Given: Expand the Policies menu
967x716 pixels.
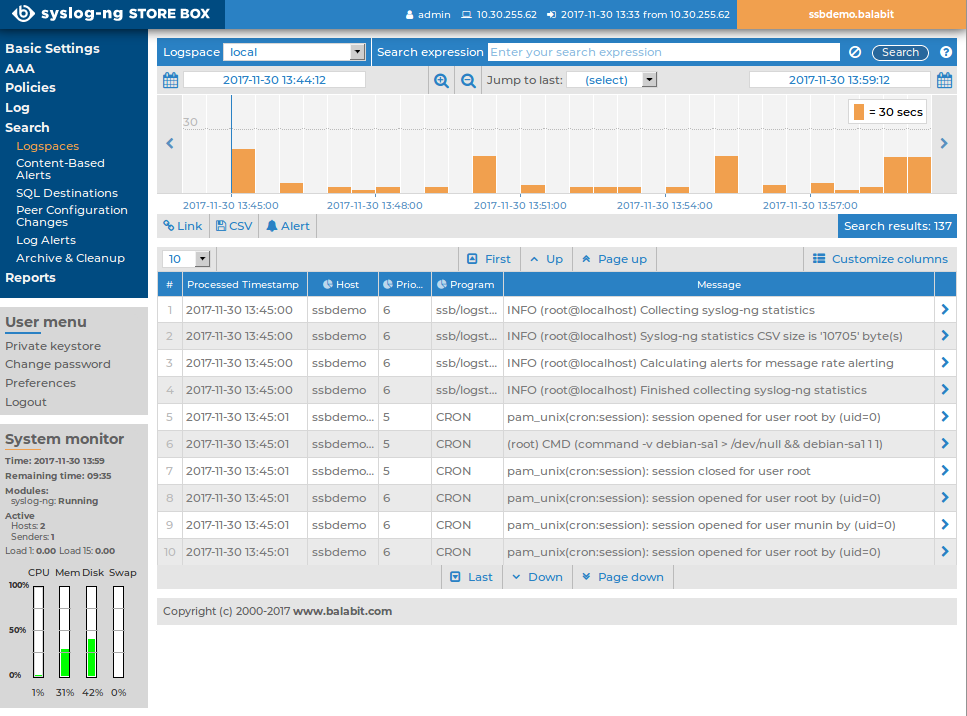Looking at the screenshot, I should [30, 88].
